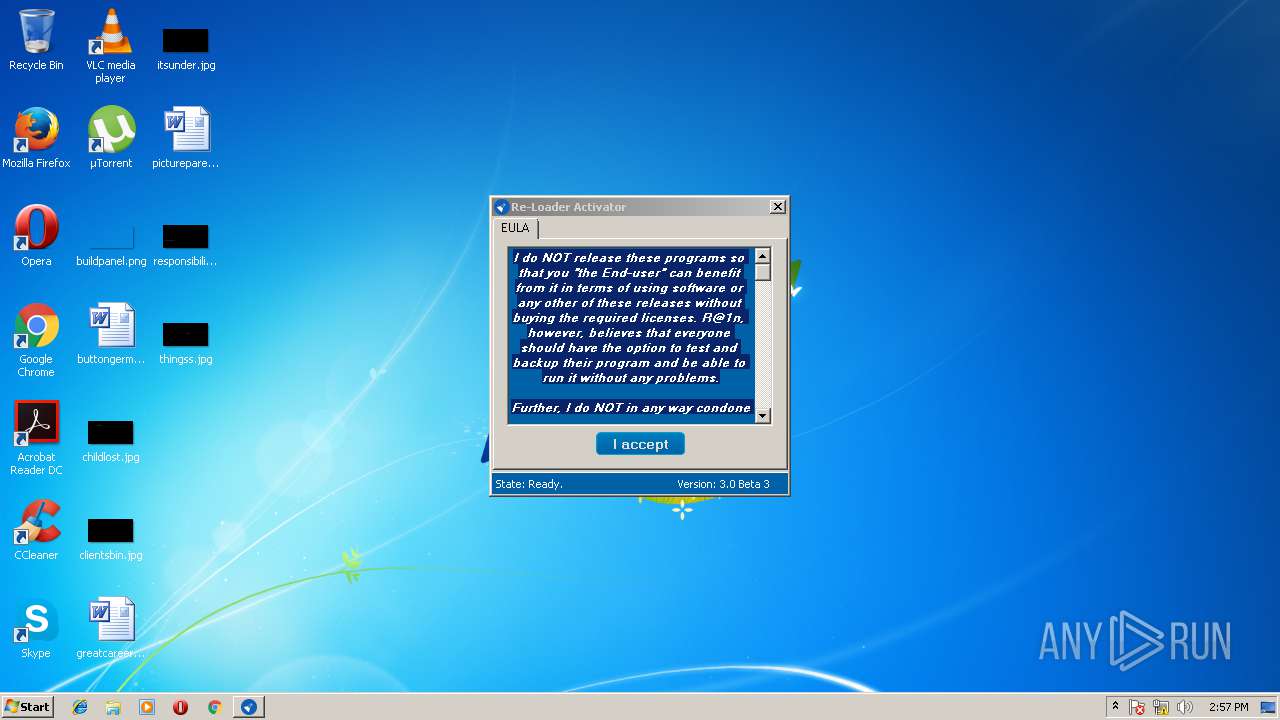Select the Mozilla Firefox shortcut
This screenshot has height=720, width=1280.
(x=36, y=138)
